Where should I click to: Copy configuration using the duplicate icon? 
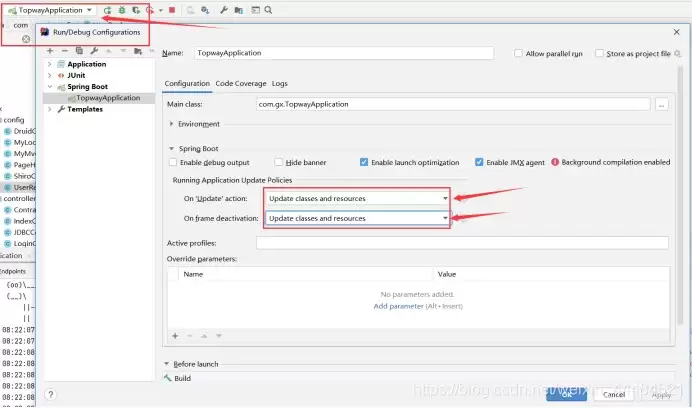(79, 51)
